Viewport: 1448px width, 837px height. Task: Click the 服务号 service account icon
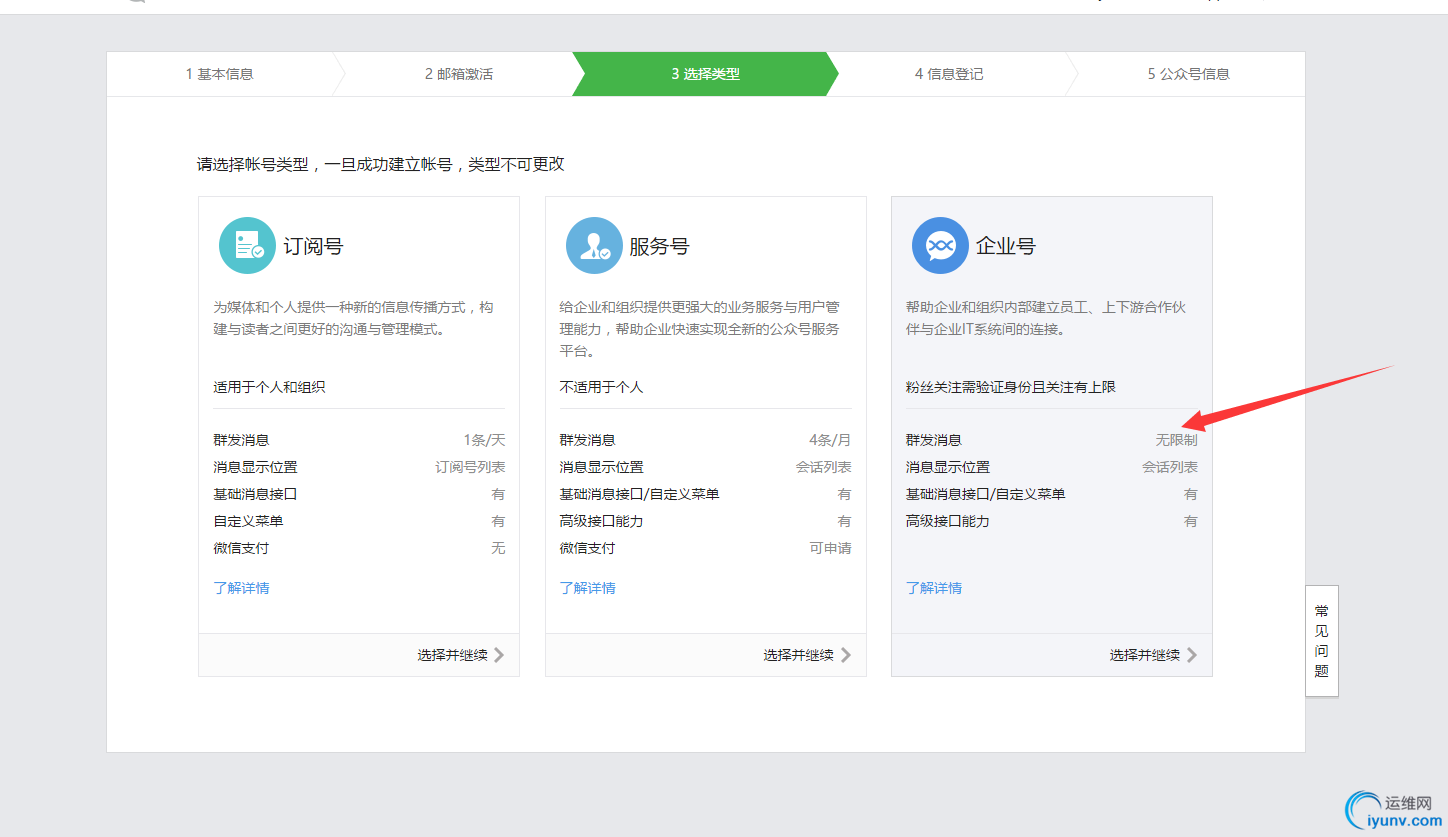pyautogui.click(x=594, y=245)
